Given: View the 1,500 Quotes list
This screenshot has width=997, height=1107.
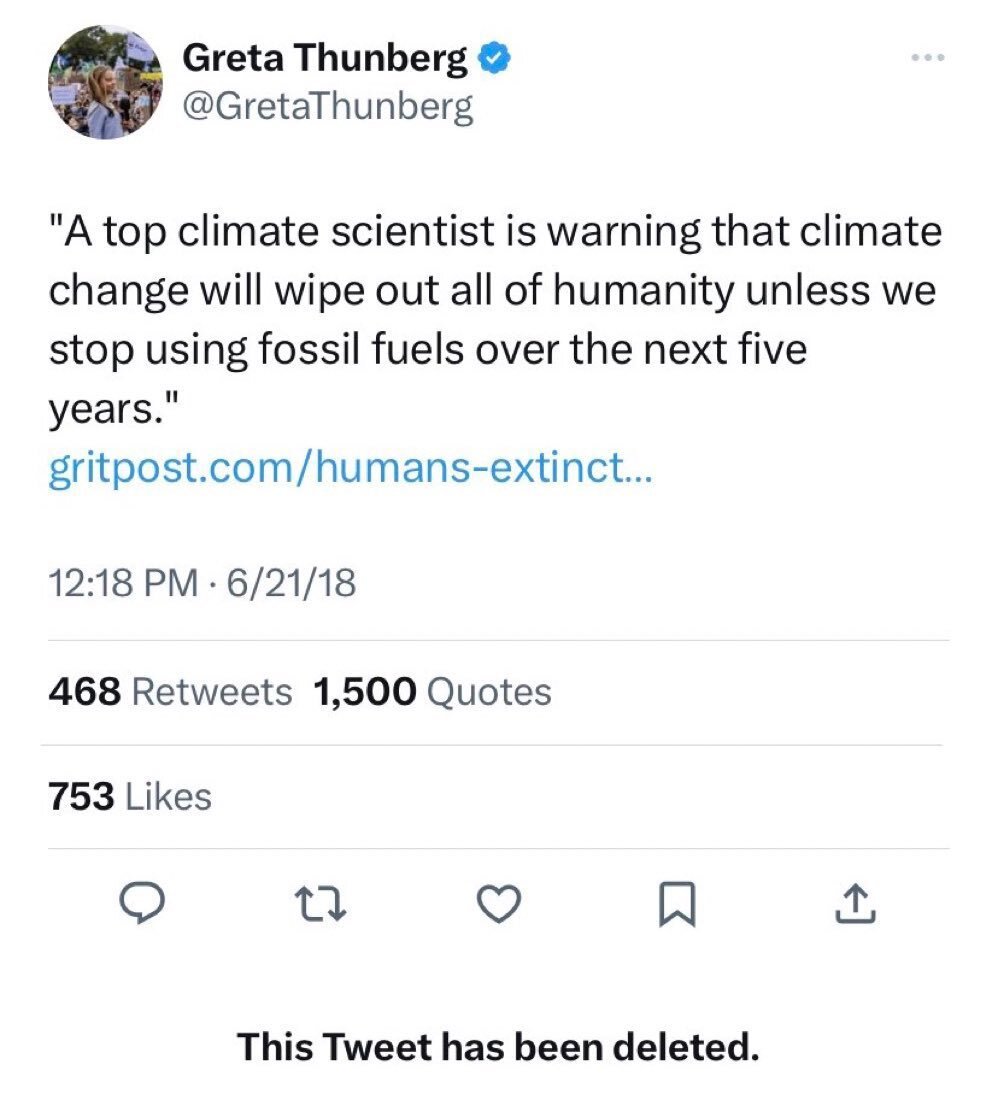Looking at the screenshot, I should (x=432, y=692).
